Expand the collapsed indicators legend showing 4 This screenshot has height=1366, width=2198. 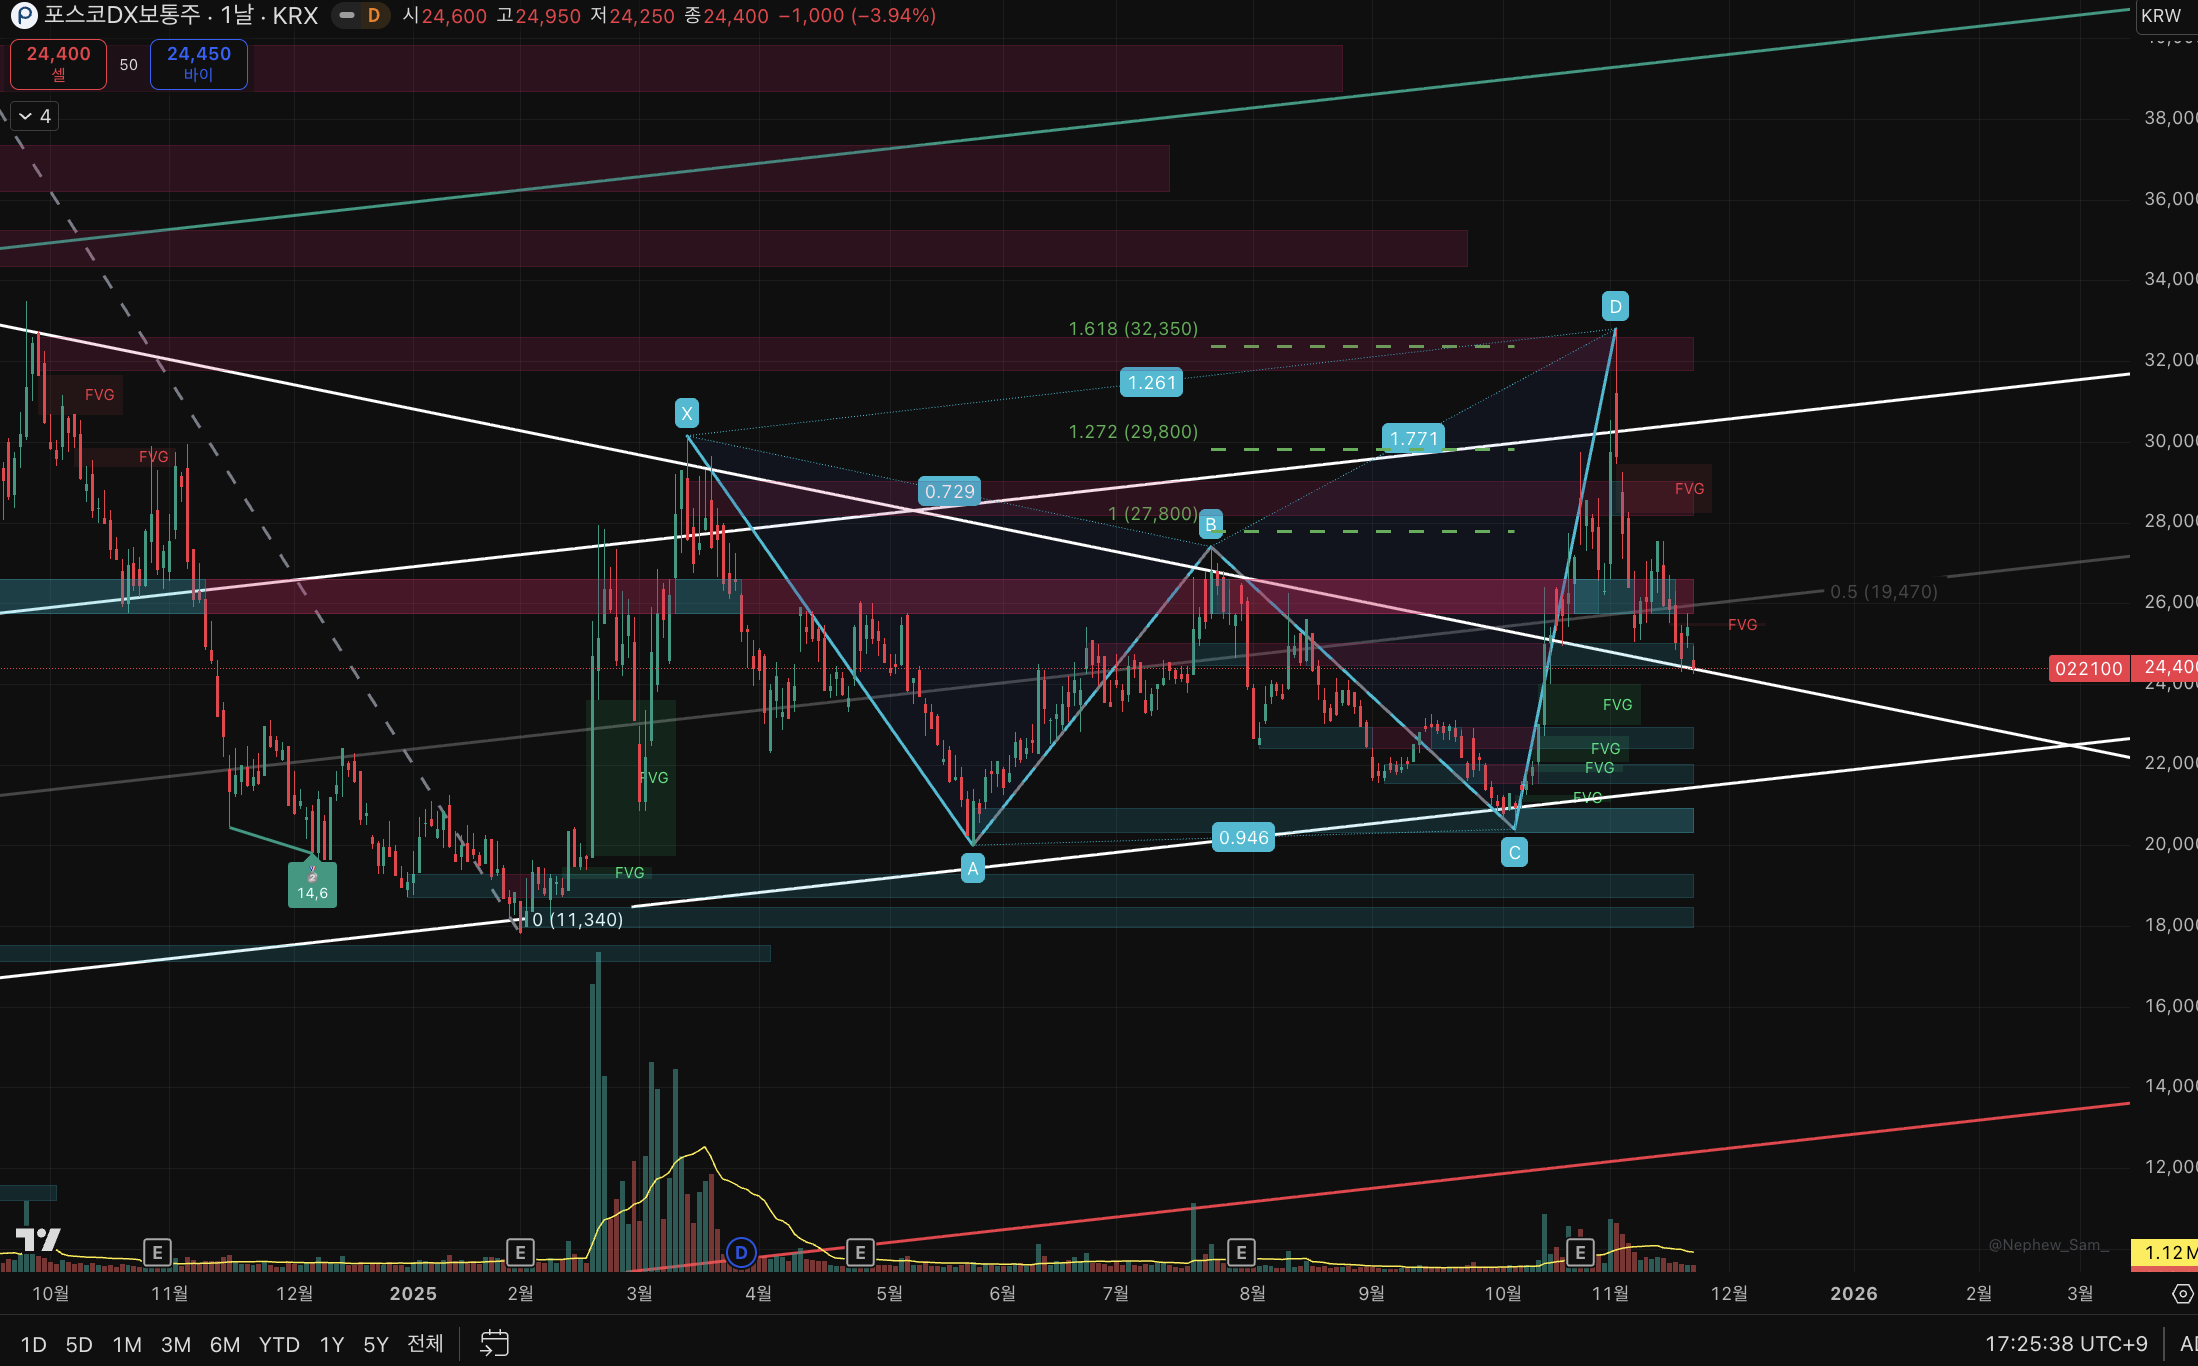click(35, 116)
